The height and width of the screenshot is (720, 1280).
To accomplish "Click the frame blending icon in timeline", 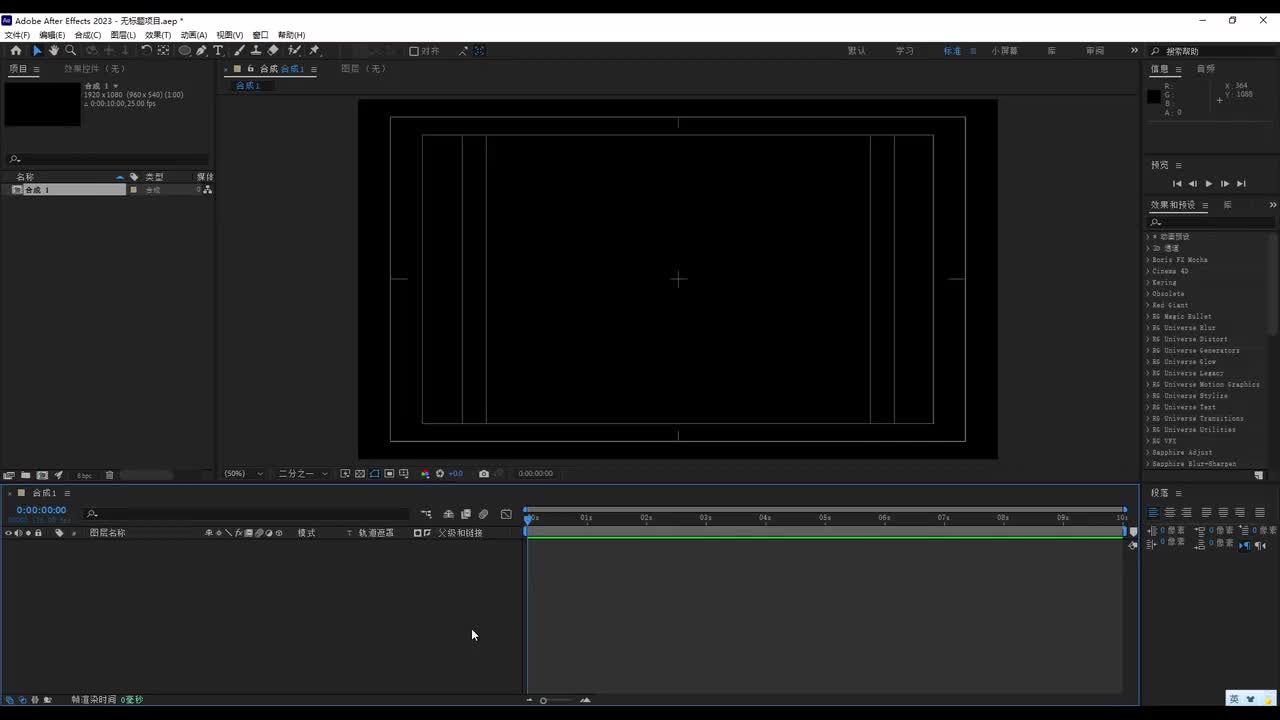I will (466, 514).
